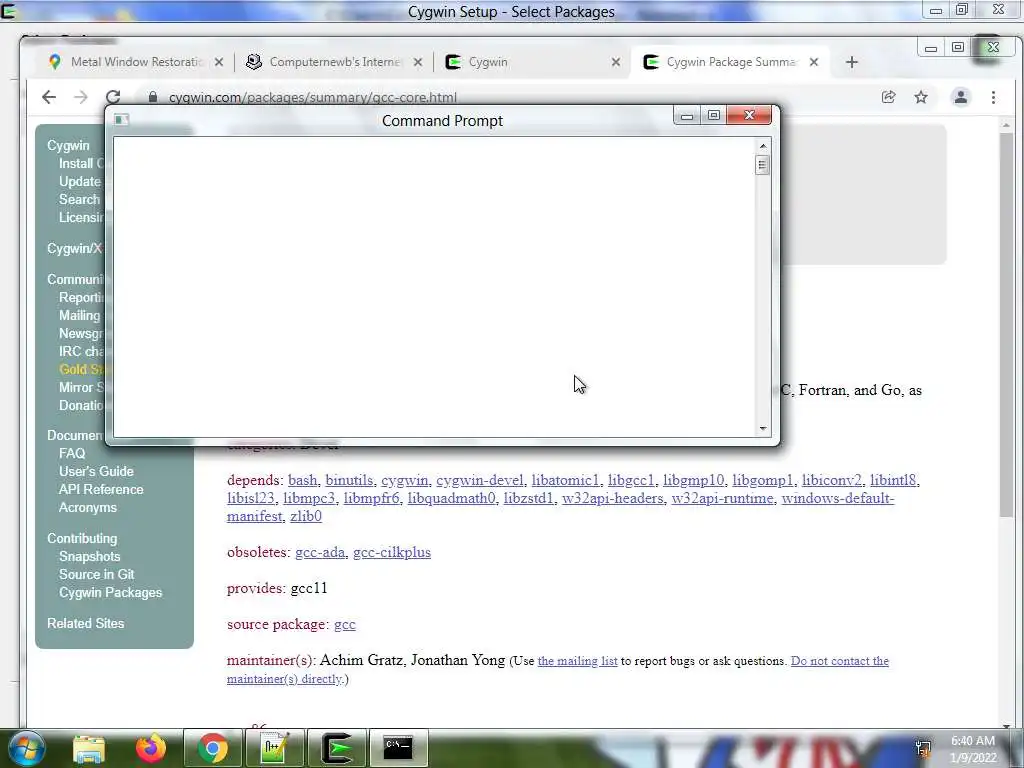Minimize the Cygwin Setup window

[x=936, y=10]
